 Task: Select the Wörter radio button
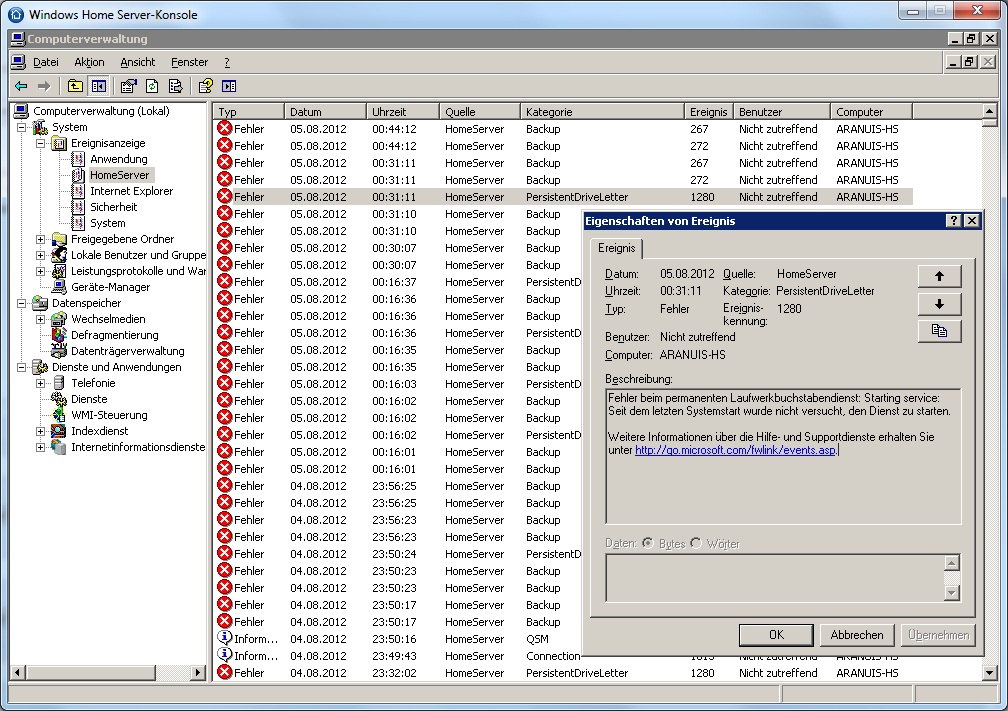click(696, 543)
